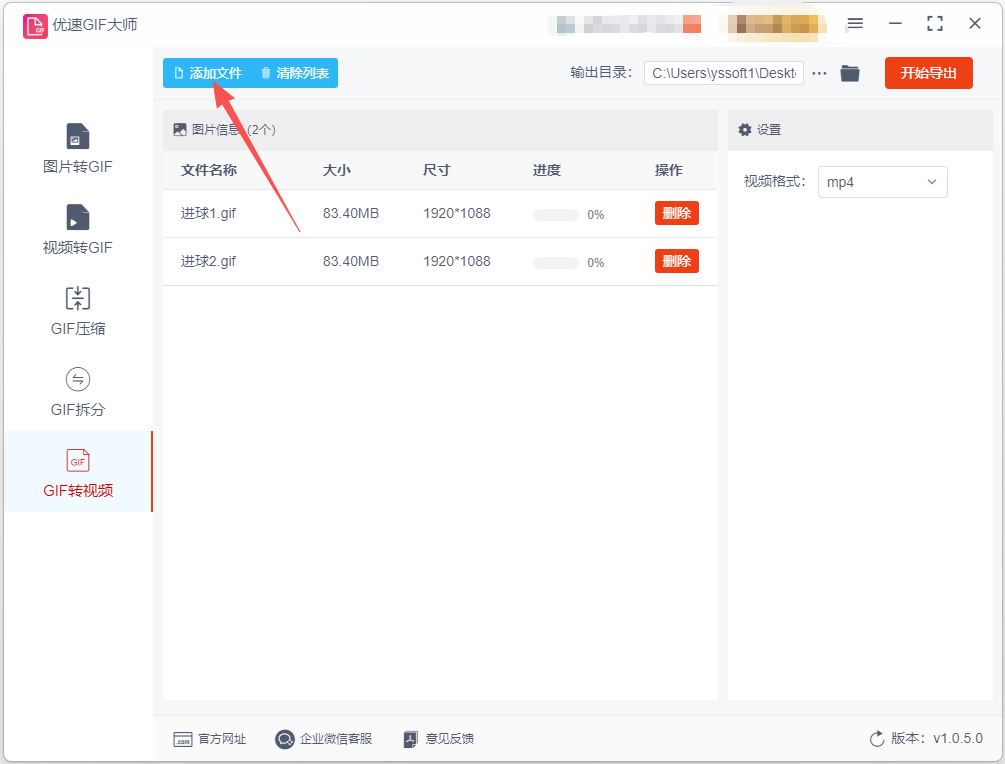Screen dimensions: 1005x764
Task: Open the output folder icon
Action: (x=850, y=73)
